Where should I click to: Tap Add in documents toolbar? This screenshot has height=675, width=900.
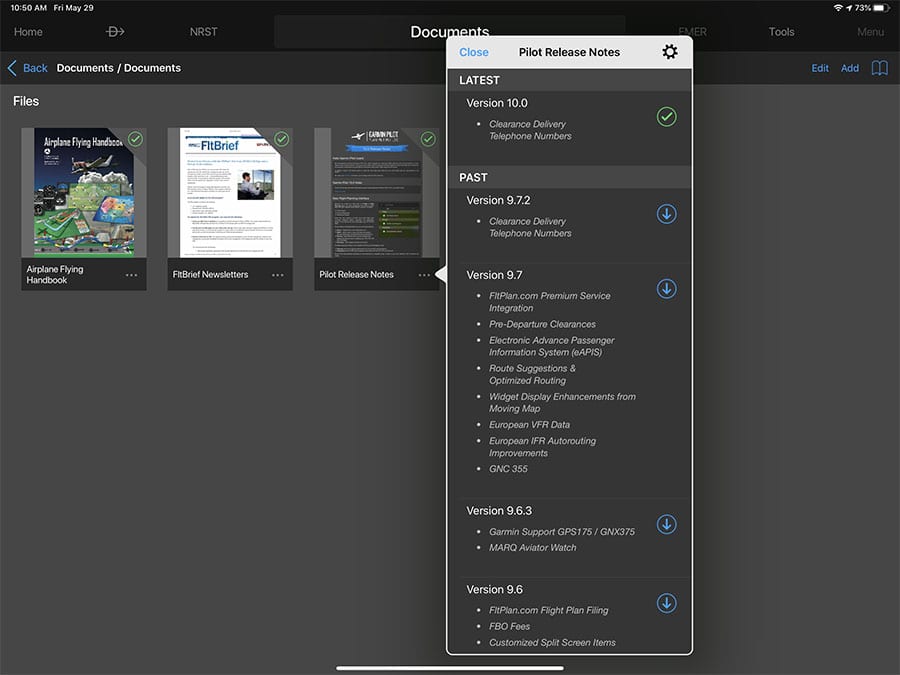tap(849, 68)
